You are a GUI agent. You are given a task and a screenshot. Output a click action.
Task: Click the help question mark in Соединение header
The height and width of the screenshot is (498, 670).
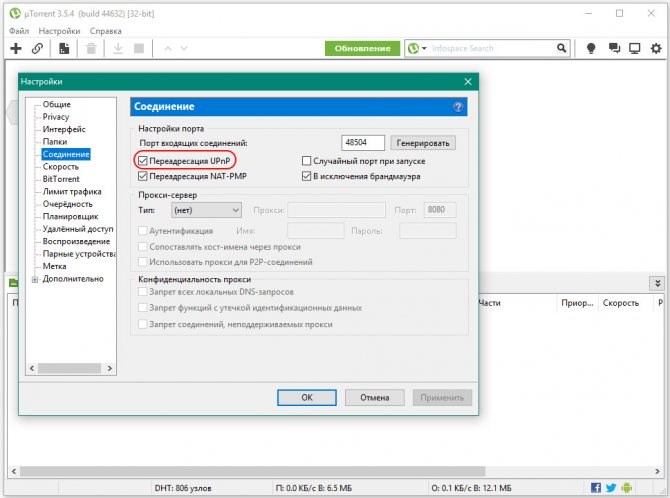click(x=458, y=107)
